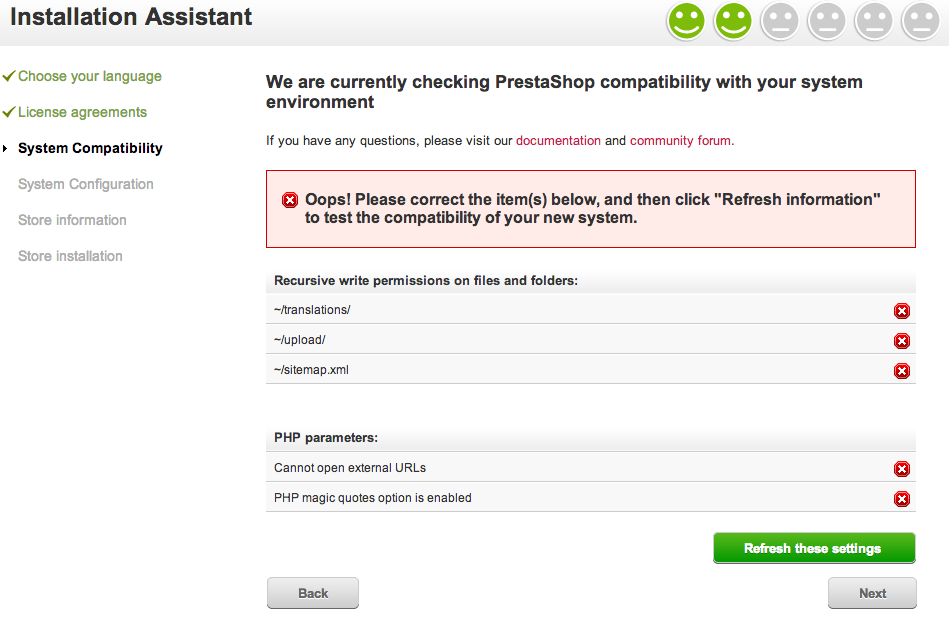Select System Compatibility in the sidebar
949x629 pixels.
tap(90, 148)
